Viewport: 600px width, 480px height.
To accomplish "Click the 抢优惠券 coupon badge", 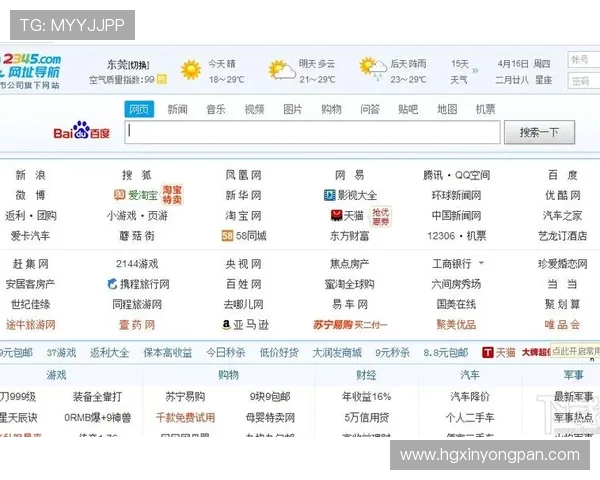I will tap(381, 217).
